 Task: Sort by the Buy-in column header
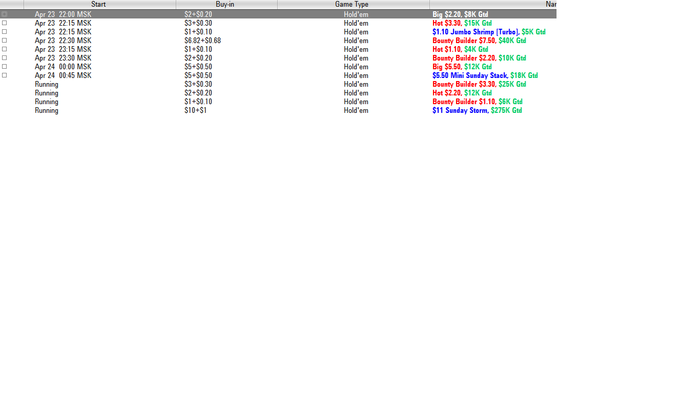tap(226, 4)
